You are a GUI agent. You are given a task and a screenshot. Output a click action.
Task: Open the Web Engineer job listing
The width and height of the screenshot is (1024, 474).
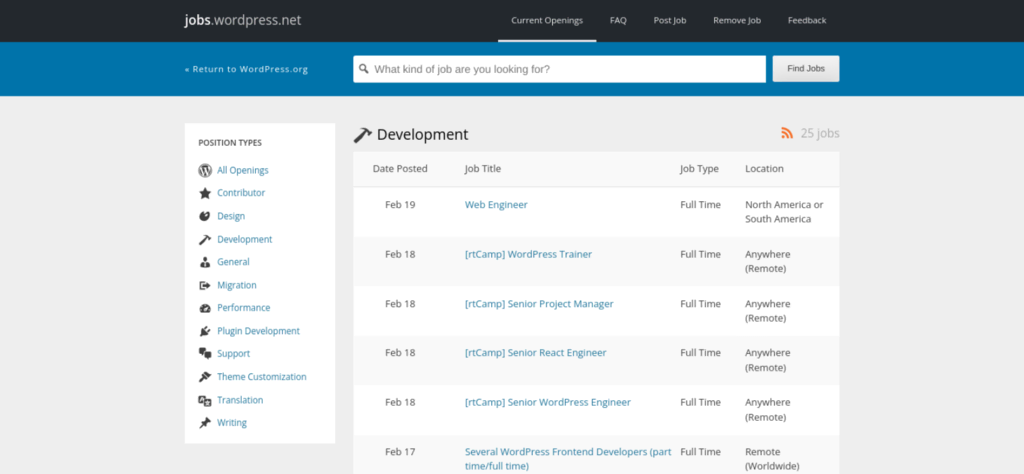[496, 205]
